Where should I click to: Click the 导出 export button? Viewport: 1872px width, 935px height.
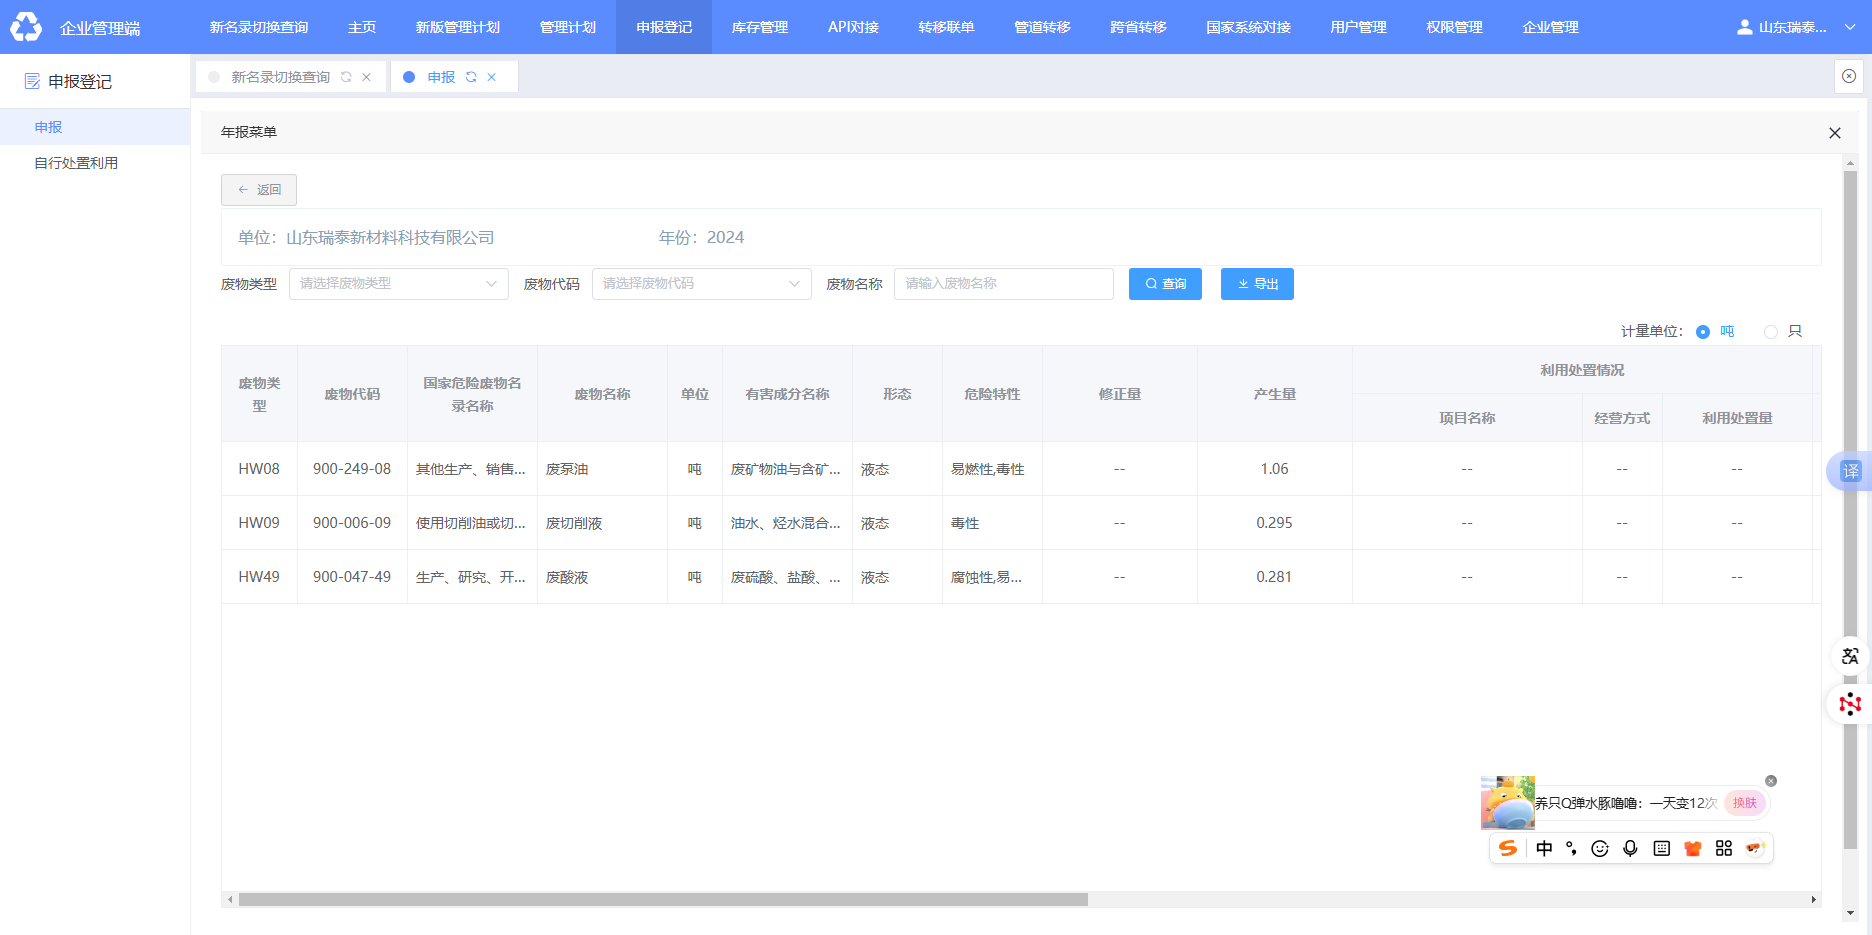[x=1257, y=284]
